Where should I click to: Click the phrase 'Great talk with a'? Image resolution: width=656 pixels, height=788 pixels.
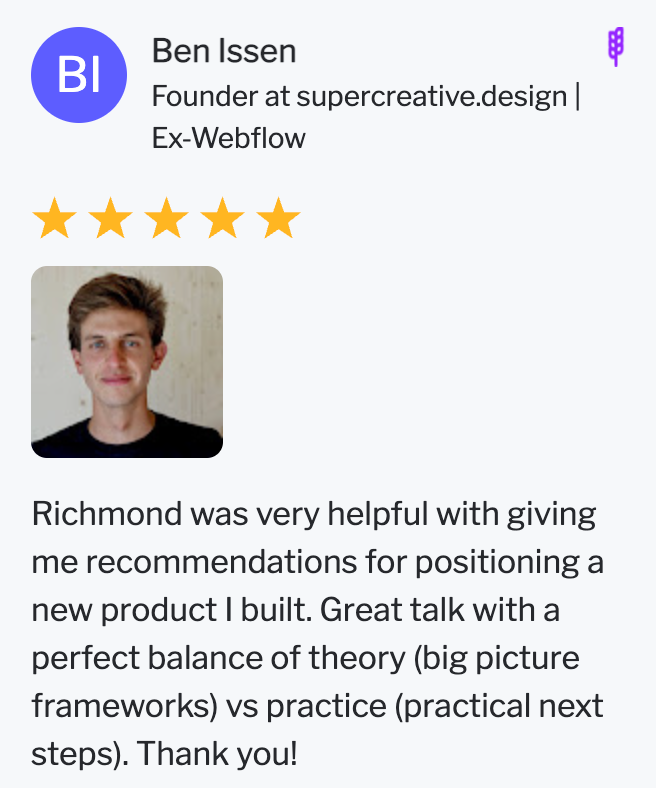440,610
